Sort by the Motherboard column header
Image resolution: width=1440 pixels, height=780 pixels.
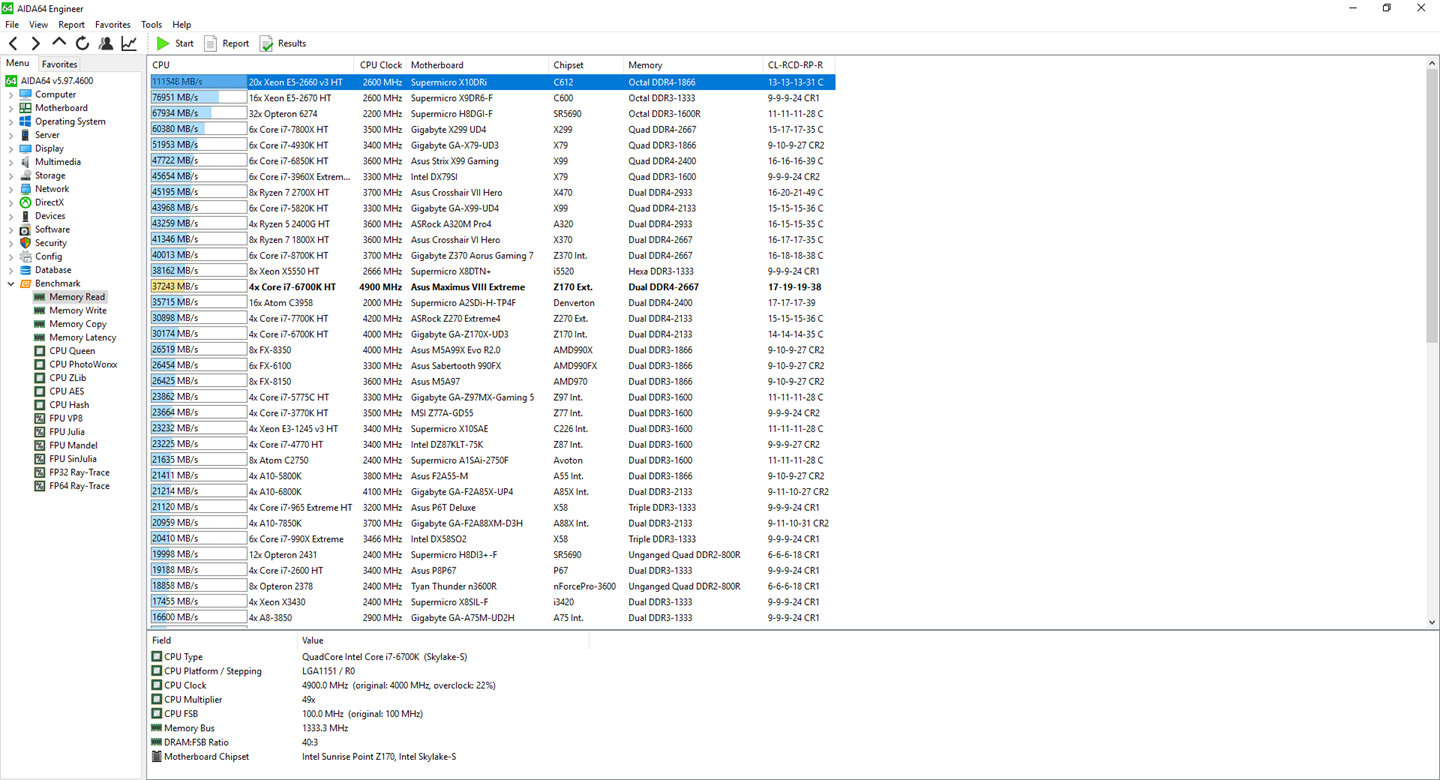coord(477,65)
